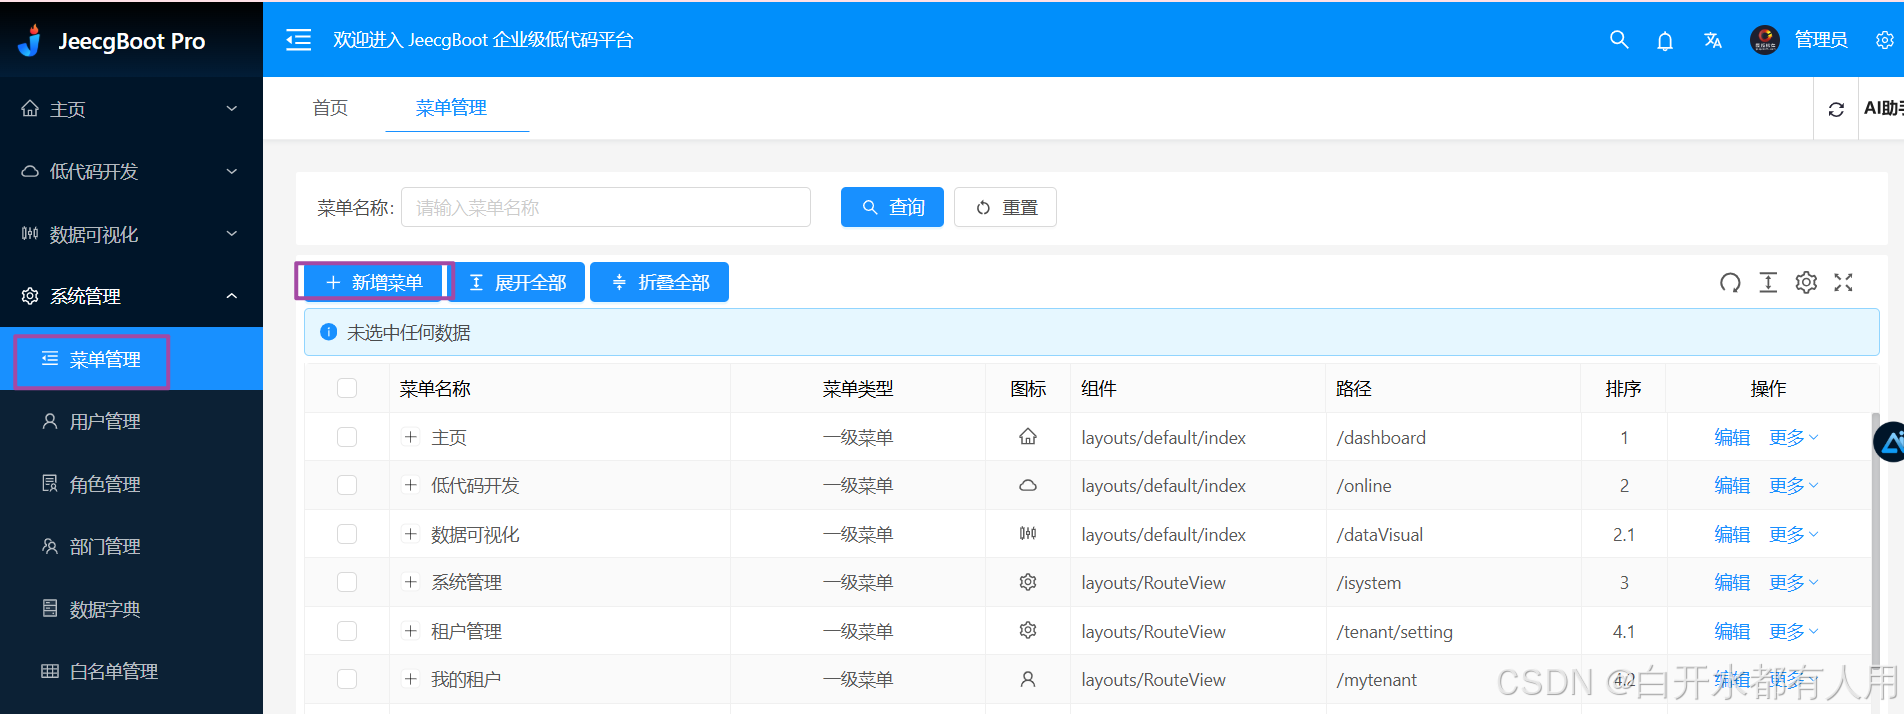The width and height of the screenshot is (1904, 714).
Task: Open 菜单管理 in the sidebar
Action: pyautogui.click(x=131, y=359)
